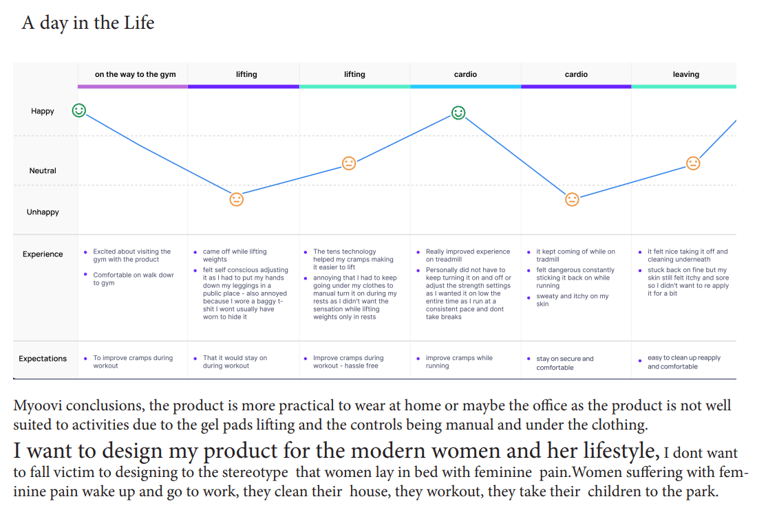
Task: Select the "Experience" row label
Action: click(42, 254)
